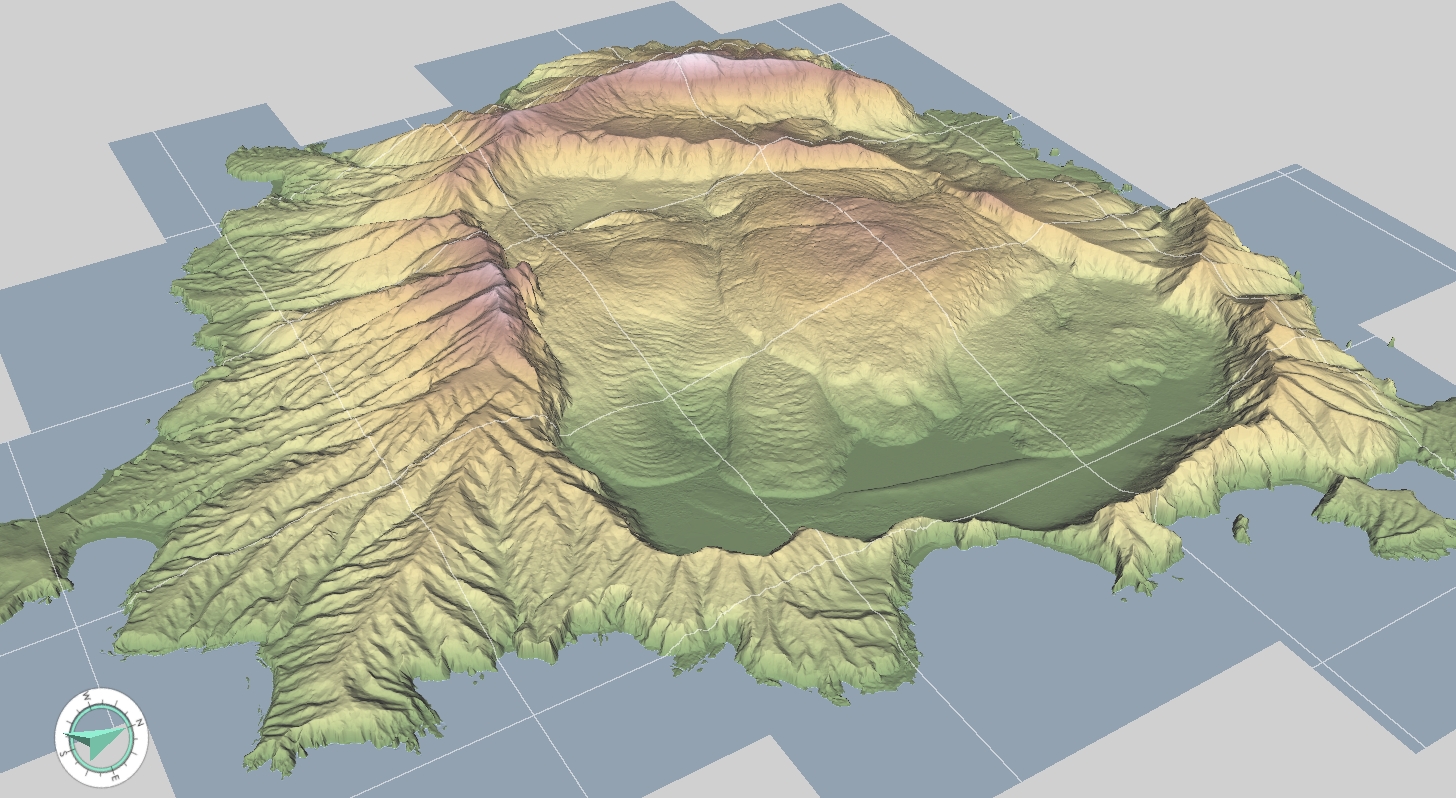Select the small islet off the right coast

tap(1242, 528)
